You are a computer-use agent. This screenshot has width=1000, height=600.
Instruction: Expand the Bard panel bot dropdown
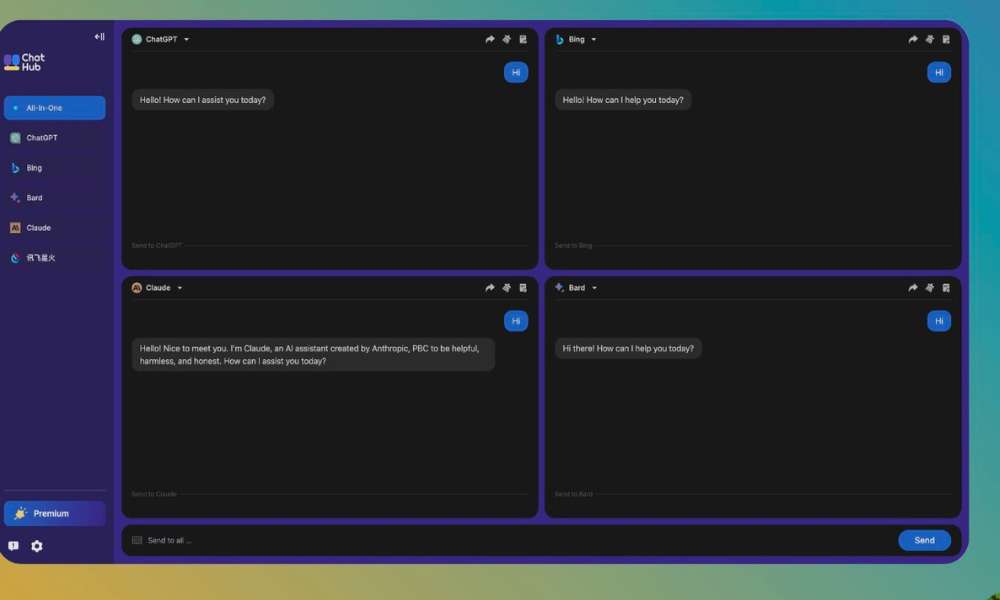(x=594, y=288)
